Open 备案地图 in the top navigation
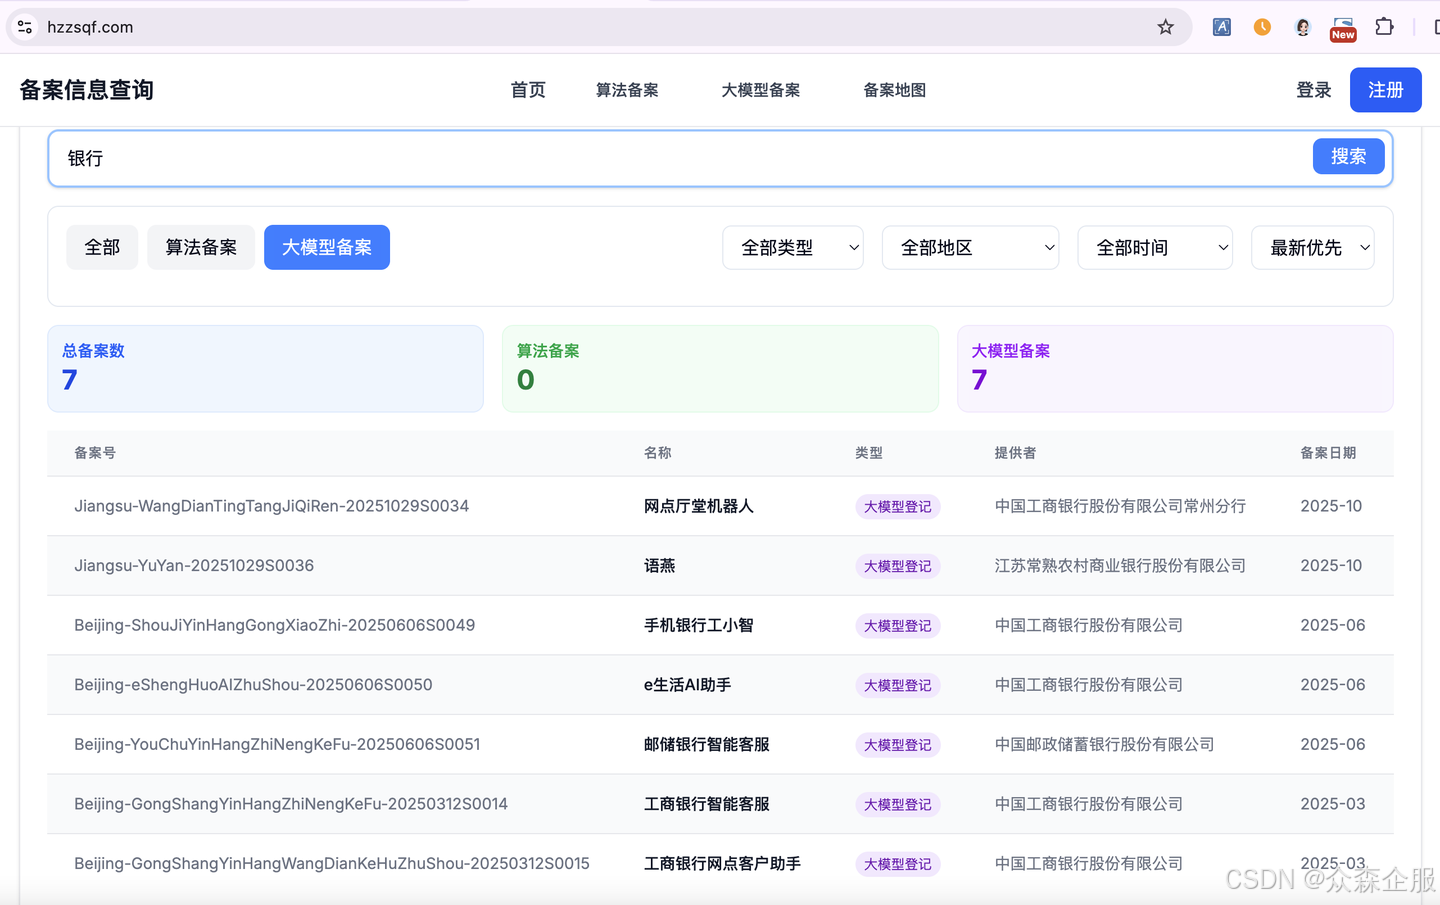This screenshot has height=905, width=1440. tap(895, 90)
